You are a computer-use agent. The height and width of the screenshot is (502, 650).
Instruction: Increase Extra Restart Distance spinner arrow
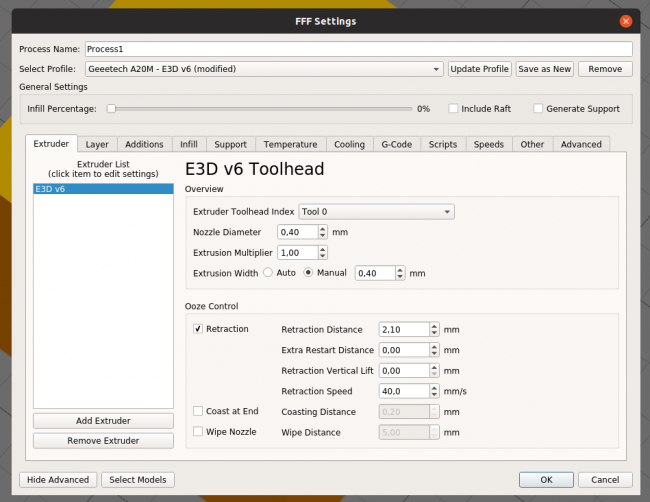(434, 346)
